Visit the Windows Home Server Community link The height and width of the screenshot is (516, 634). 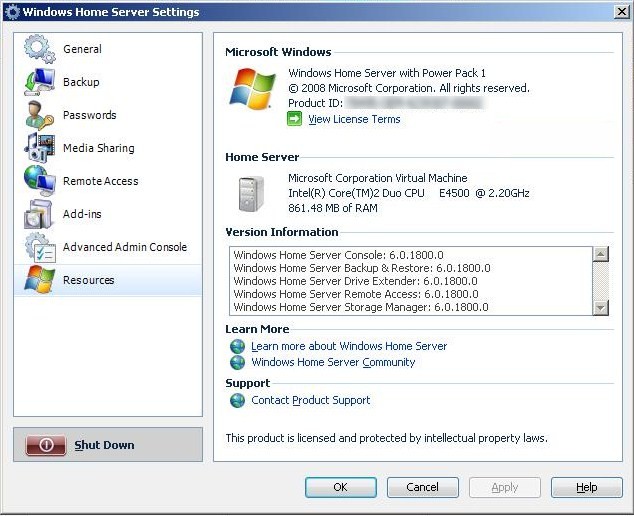333,362
